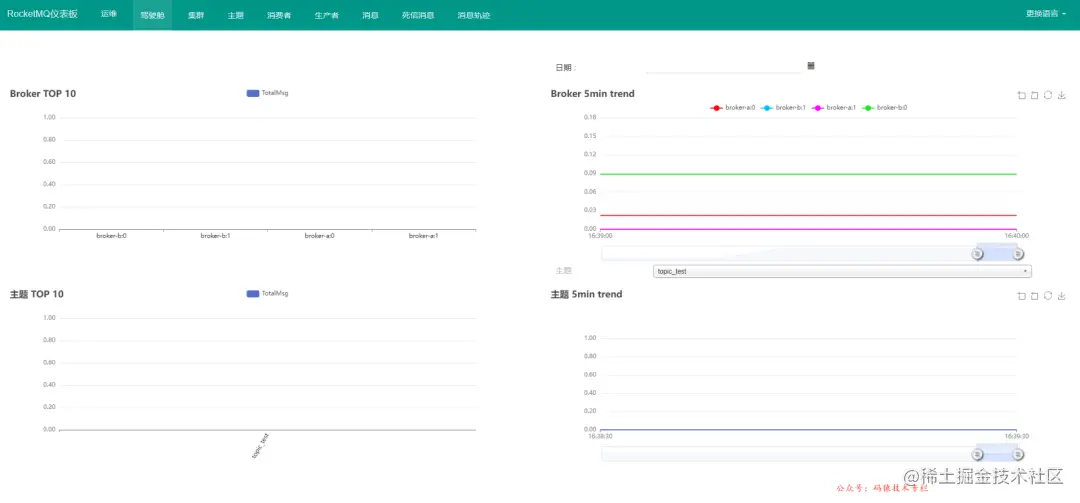This screenshot has height=503, width=1080.
Task: Download 主题 5min trend as image
Action: point(1061,296)
